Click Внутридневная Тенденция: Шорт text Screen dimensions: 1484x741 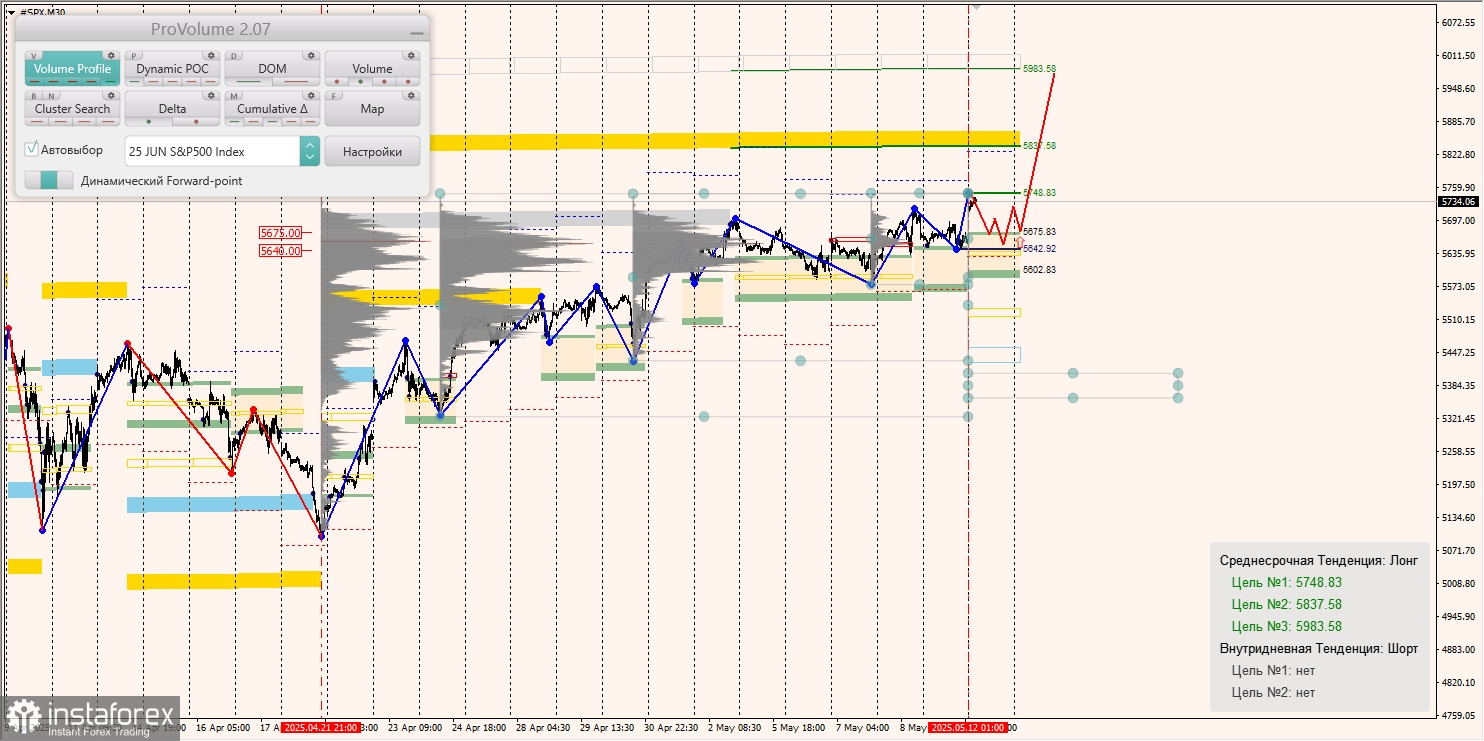pyautogui.click(x=1319, y=648)
